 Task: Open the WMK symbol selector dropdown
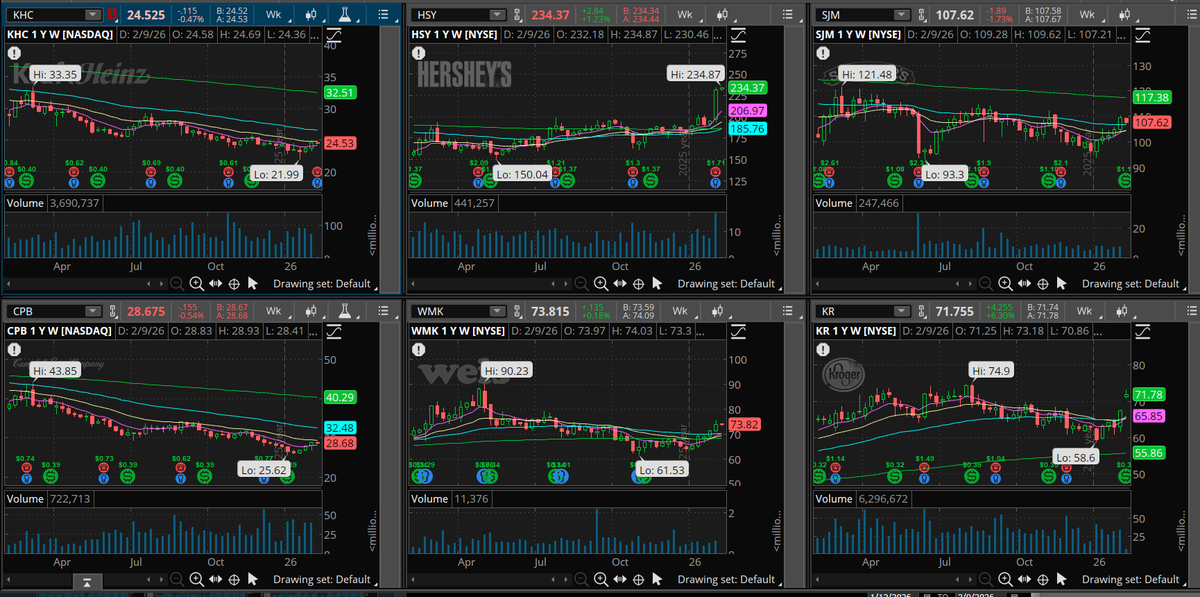pos(497,311)
